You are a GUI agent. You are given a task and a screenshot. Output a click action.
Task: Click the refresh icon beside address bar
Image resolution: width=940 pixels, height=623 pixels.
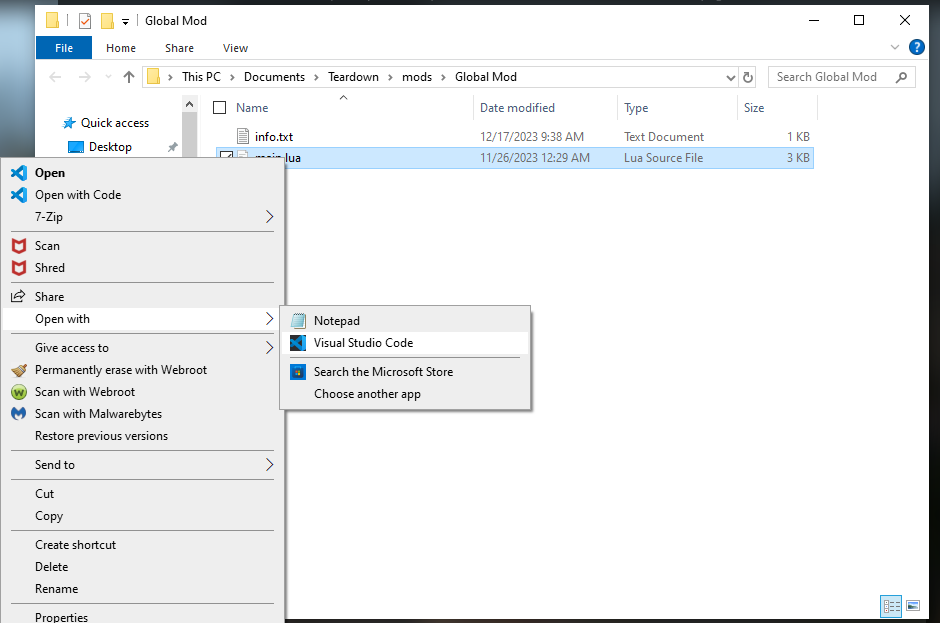pos(748,77)
